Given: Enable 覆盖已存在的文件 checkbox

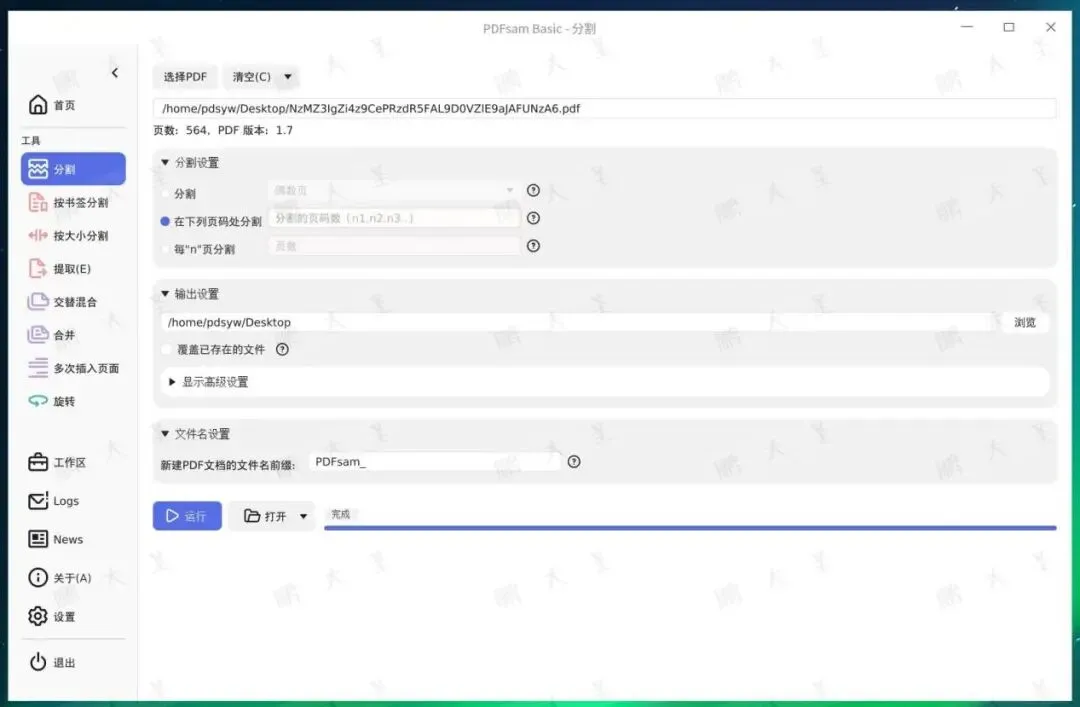Looking at the screenshot, I should coord(167,349).
